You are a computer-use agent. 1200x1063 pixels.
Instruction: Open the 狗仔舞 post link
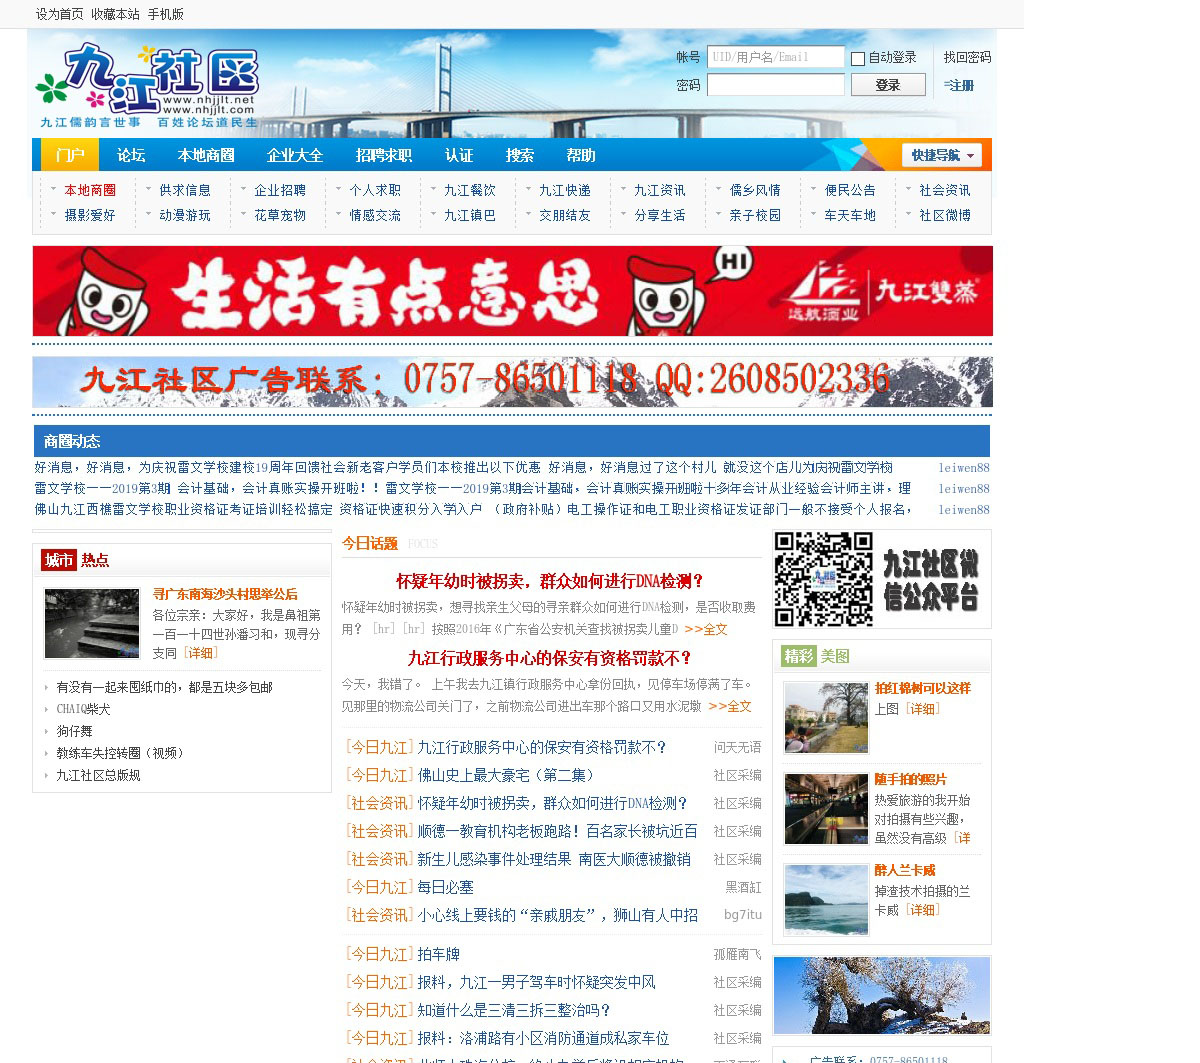coord(74,731)
